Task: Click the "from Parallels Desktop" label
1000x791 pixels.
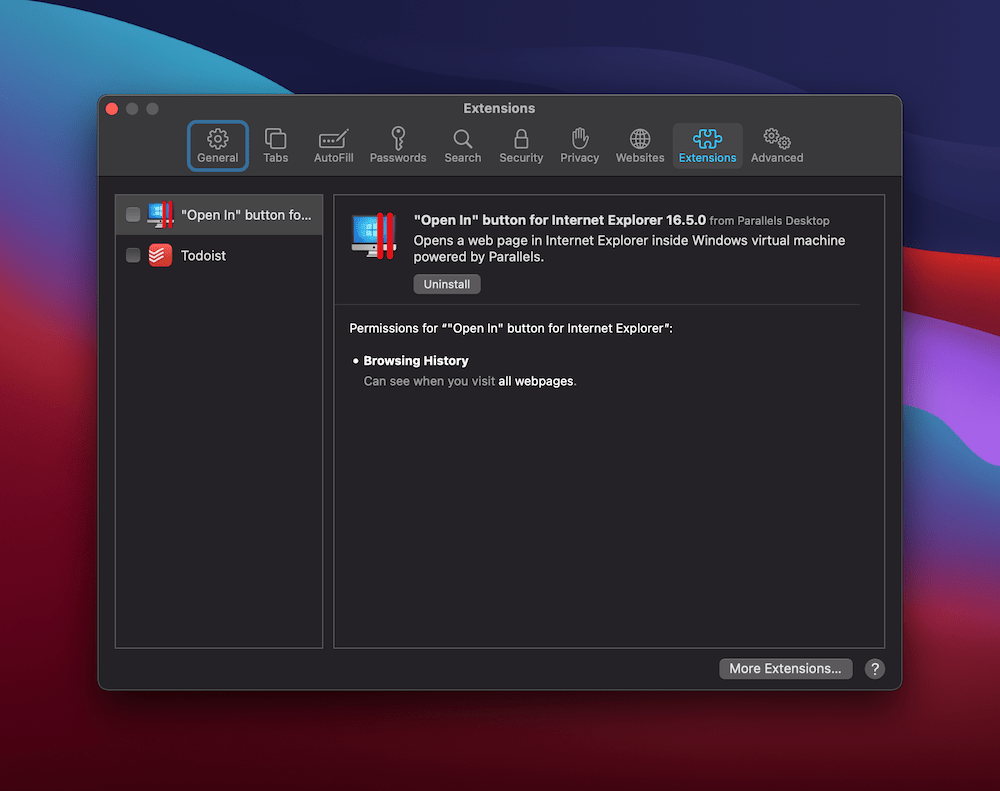Action: [x=769, y=221]
